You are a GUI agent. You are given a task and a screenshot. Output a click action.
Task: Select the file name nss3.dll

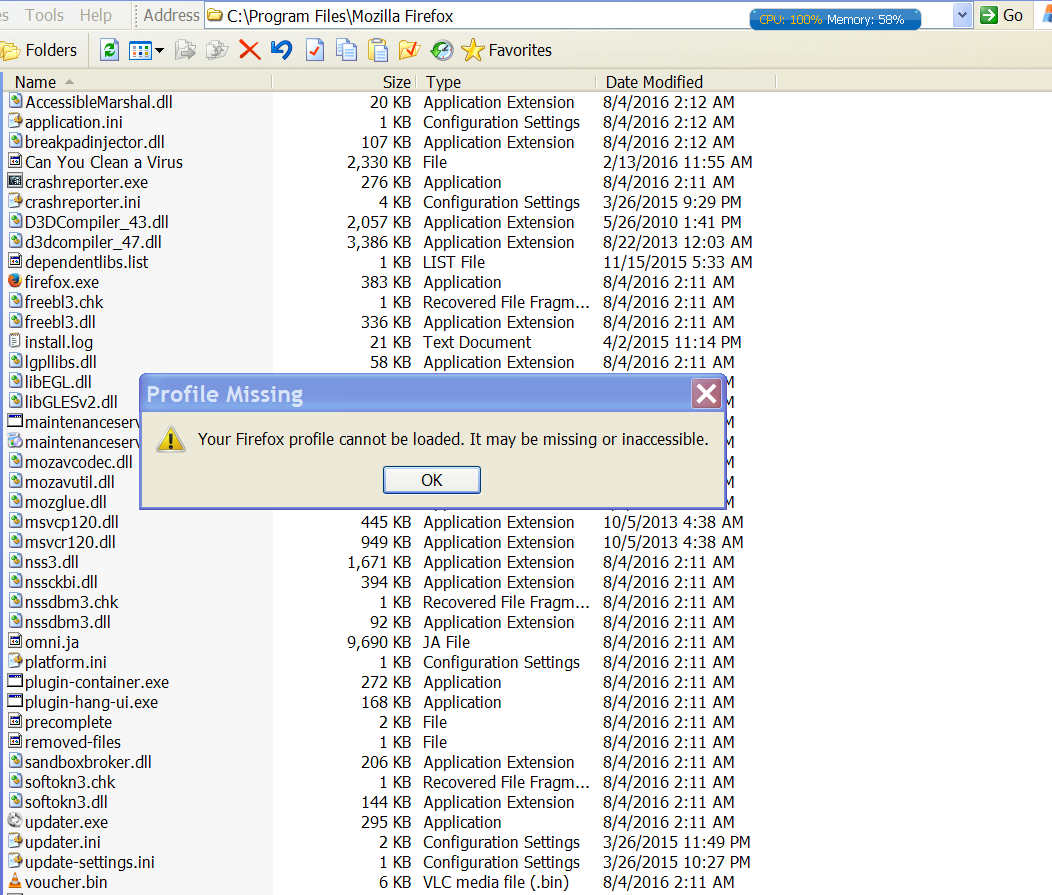(52, 562)
